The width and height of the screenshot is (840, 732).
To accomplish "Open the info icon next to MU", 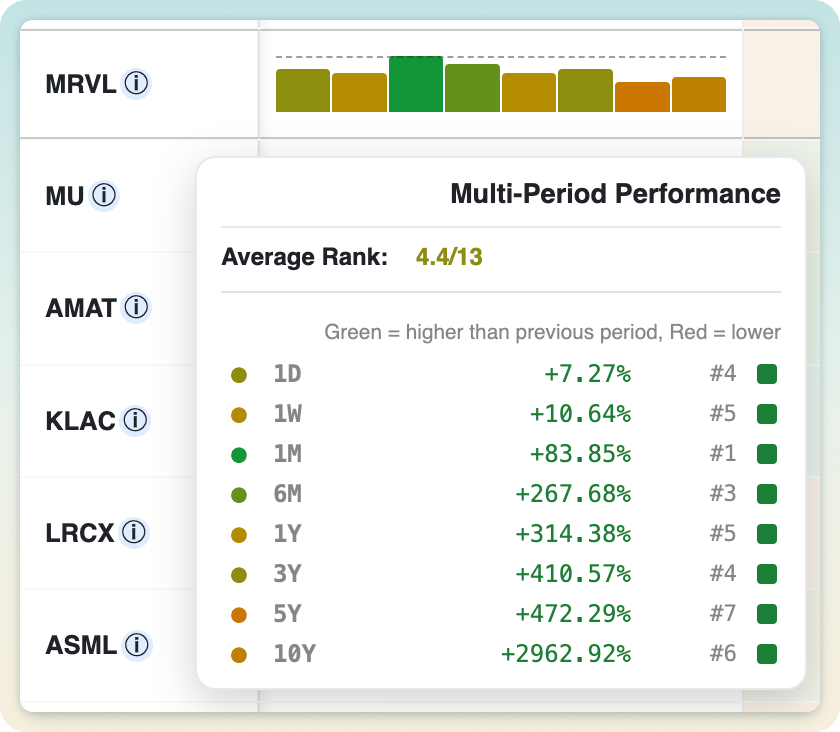I will pos(103,196).
